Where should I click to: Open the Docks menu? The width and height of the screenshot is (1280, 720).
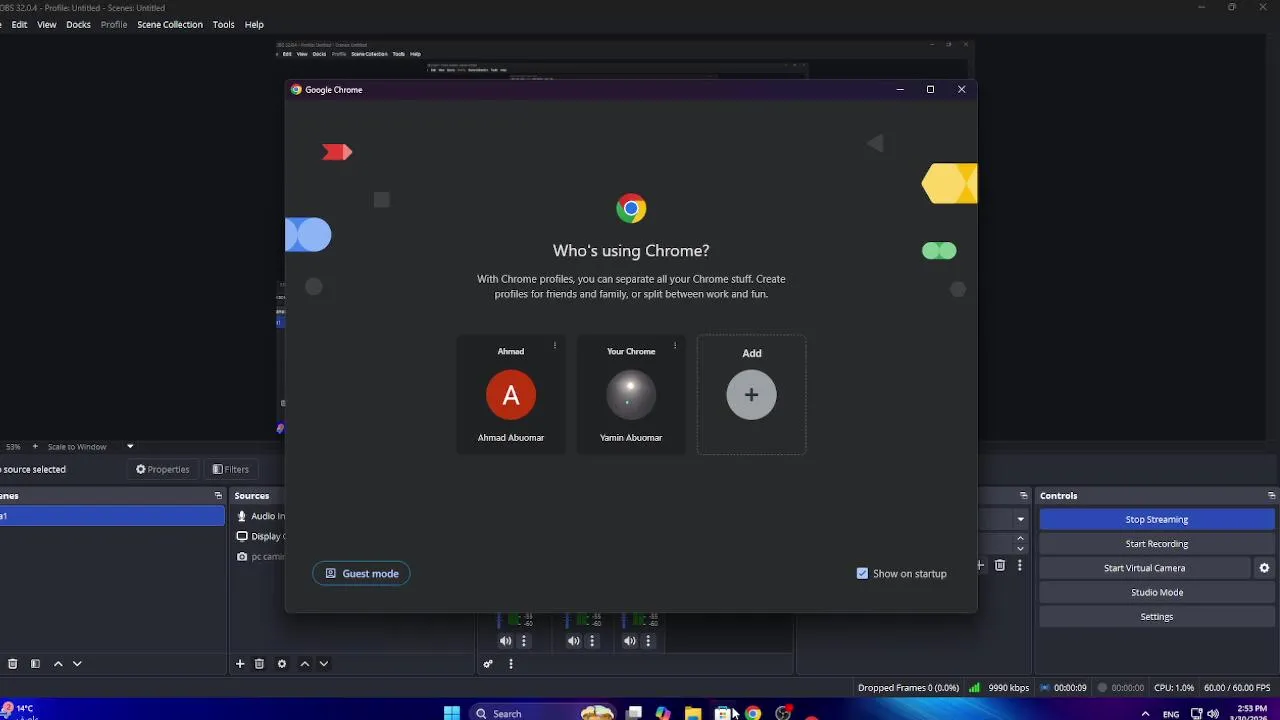(x=78, y=25)
